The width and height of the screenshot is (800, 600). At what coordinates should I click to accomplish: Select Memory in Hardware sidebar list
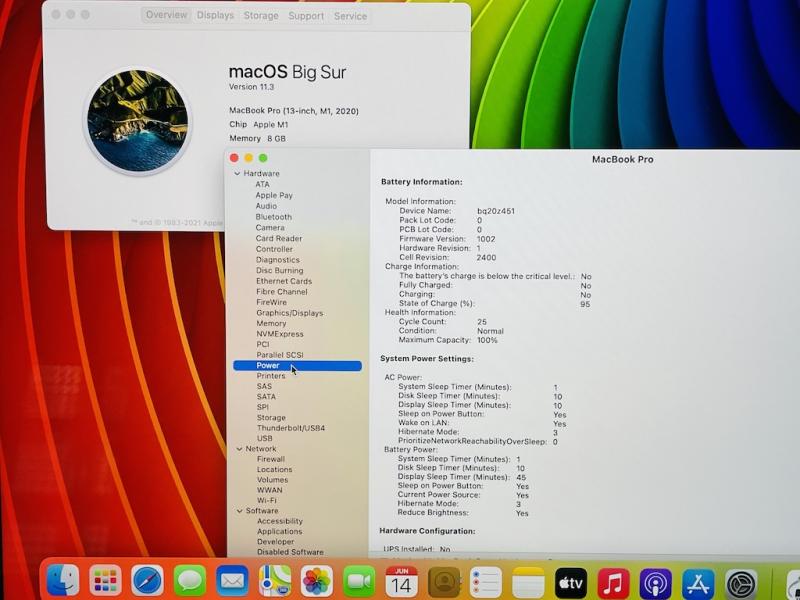point(271,323)
